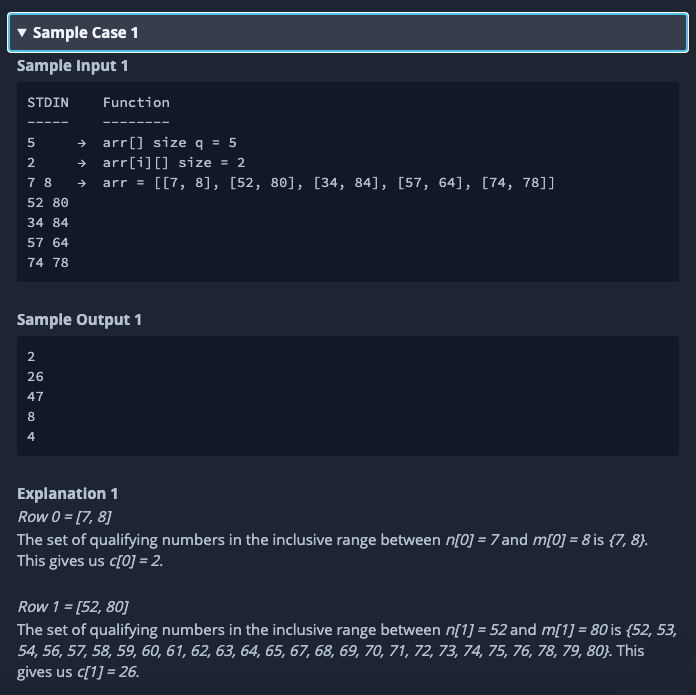696x695 pixels.
Task: Click the Sample Output 1 heading
Action: click(x=80, y=320)
